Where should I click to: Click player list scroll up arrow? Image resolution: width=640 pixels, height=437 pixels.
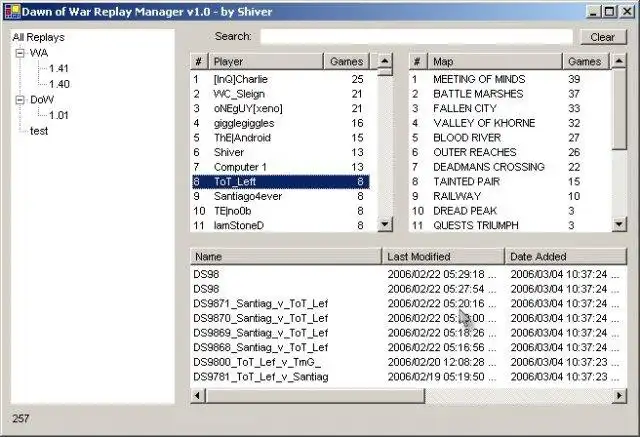(385, 61)
